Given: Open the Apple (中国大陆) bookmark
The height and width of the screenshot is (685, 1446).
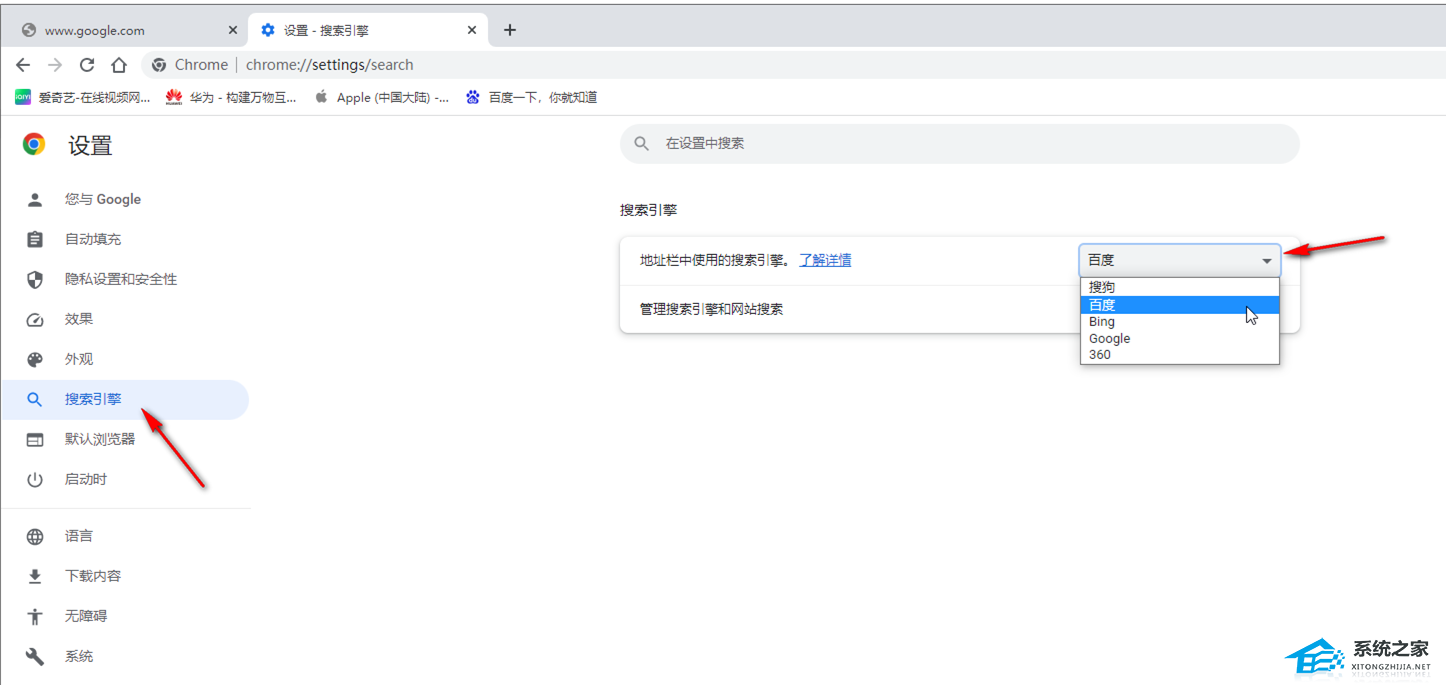Looking at the screenshot, I should tap(382, 97).
